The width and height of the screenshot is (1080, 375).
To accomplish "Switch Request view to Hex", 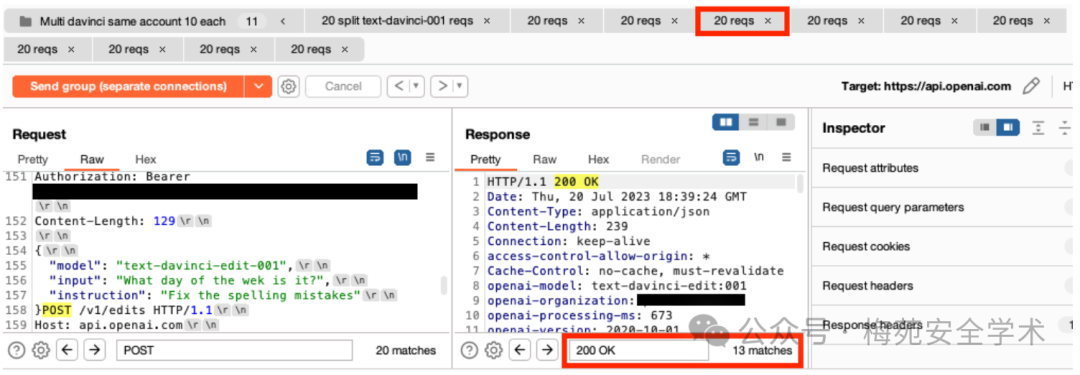I will click(145, 159).
